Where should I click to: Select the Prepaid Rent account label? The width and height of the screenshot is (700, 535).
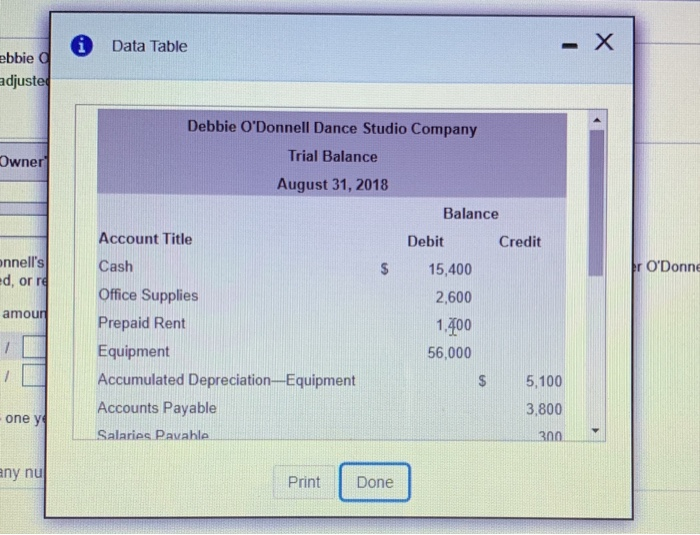[142, 323]
